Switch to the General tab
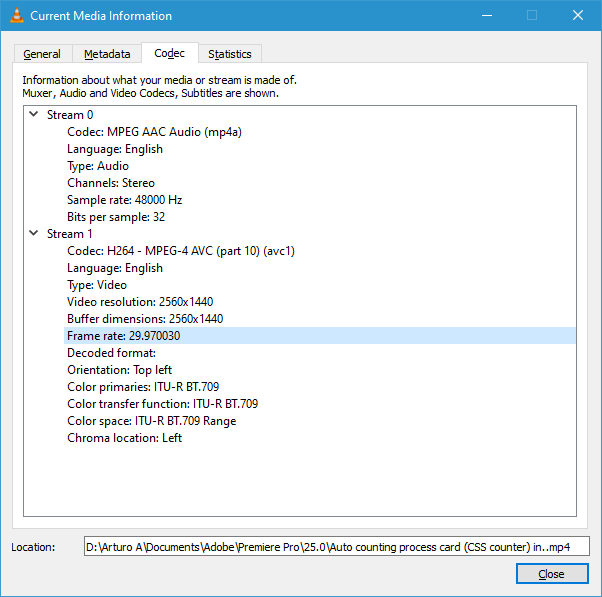 (42, 54)
